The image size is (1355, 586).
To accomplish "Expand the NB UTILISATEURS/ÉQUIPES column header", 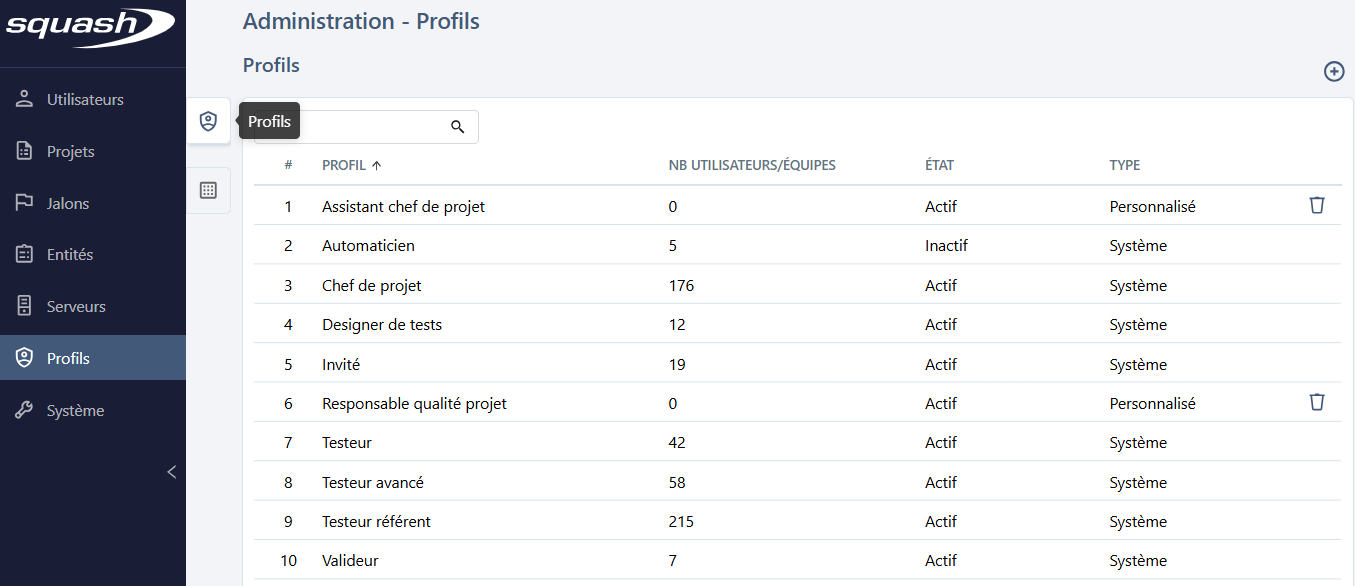I will click(751, 165).
